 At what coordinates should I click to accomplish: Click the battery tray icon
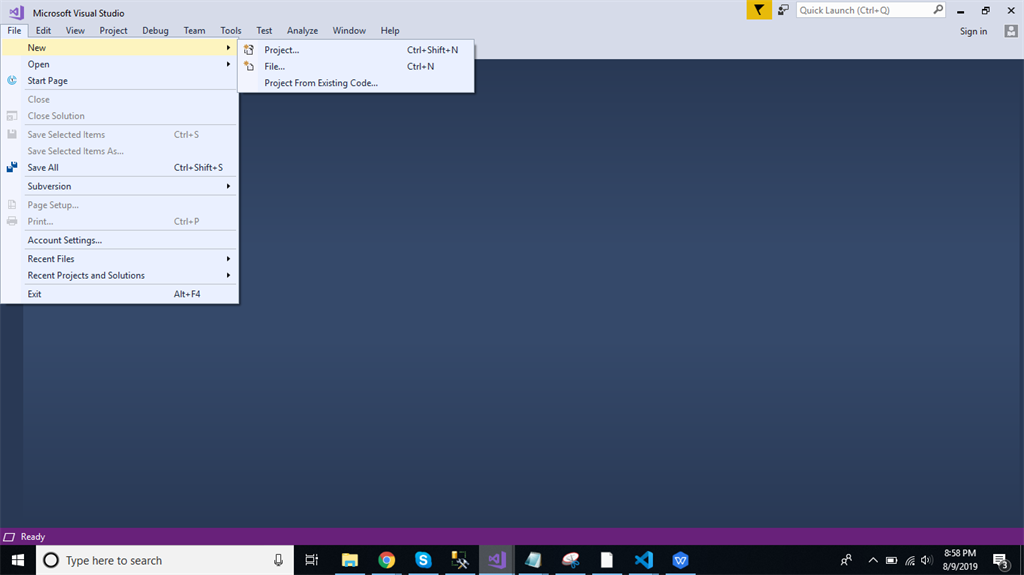[891, 560]
